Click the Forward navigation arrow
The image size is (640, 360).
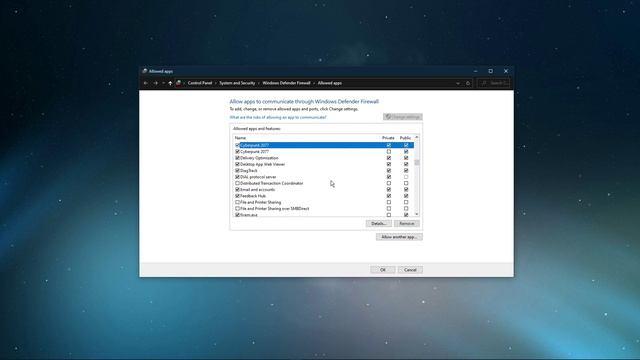(x=156, y=83)
